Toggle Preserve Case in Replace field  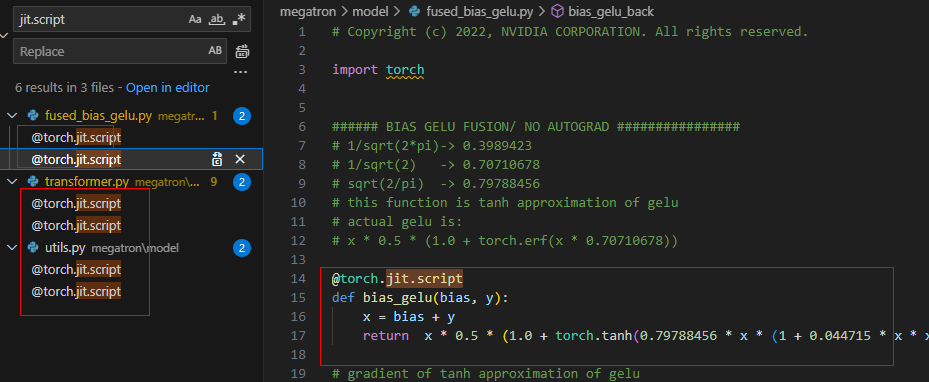tap(215, 51)
